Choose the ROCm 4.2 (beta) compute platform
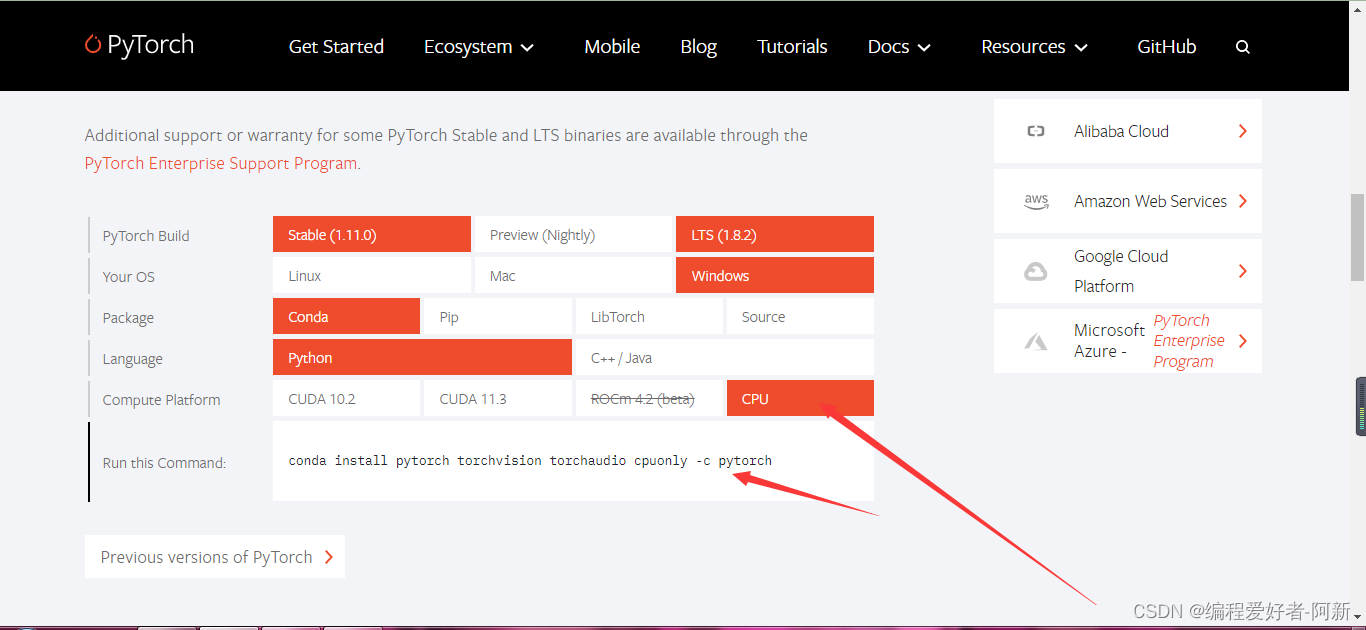This screenshot has height=630, width=1366. (649, 399)
